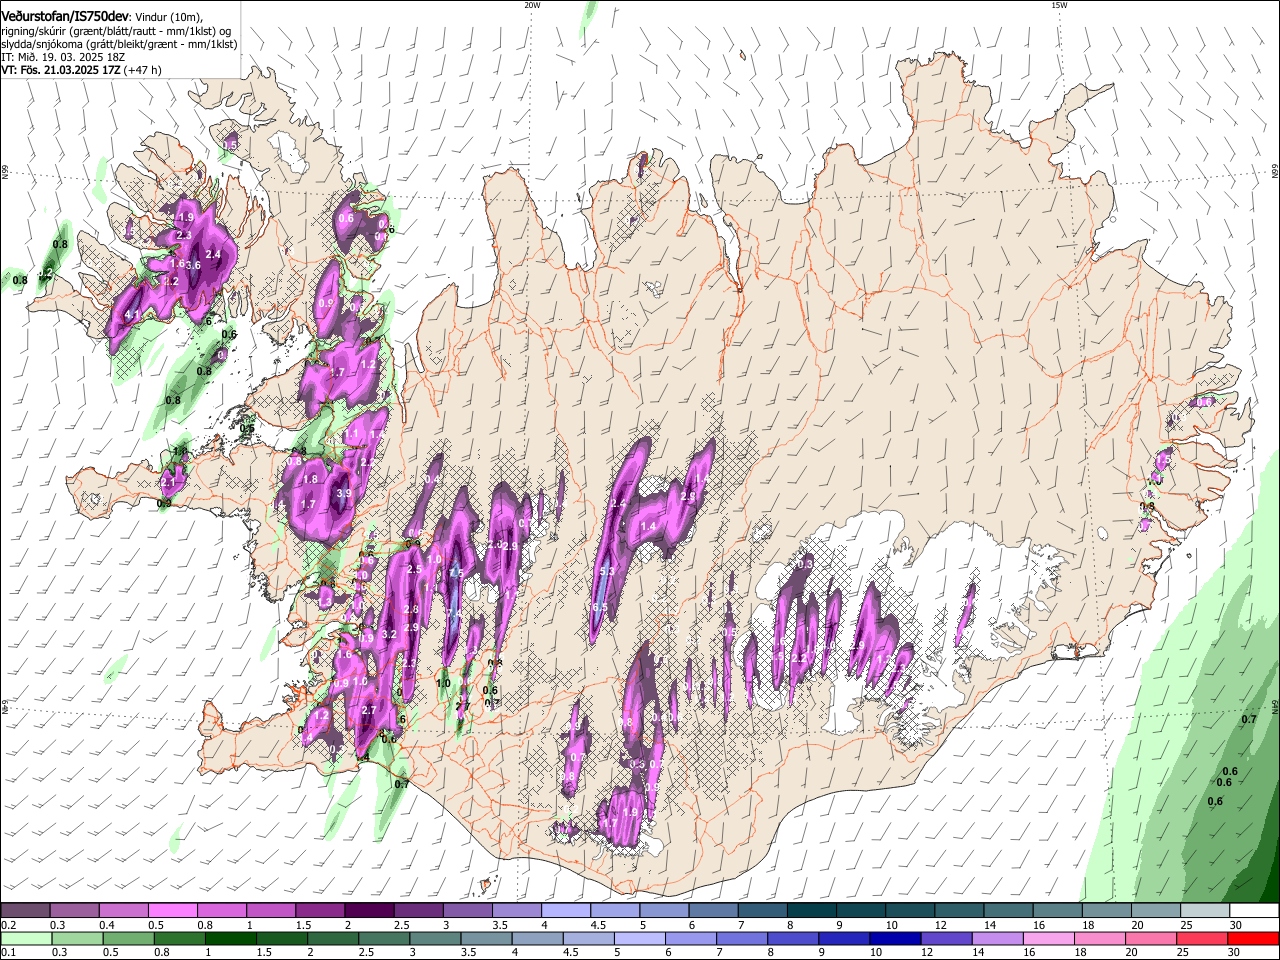The image size is (1280, 960).
Task: Click the 15W longitude label
Action: (x=1059, y=5)
